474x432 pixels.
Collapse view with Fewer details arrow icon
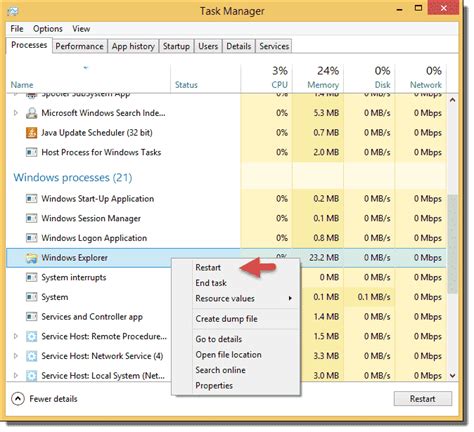18,399
